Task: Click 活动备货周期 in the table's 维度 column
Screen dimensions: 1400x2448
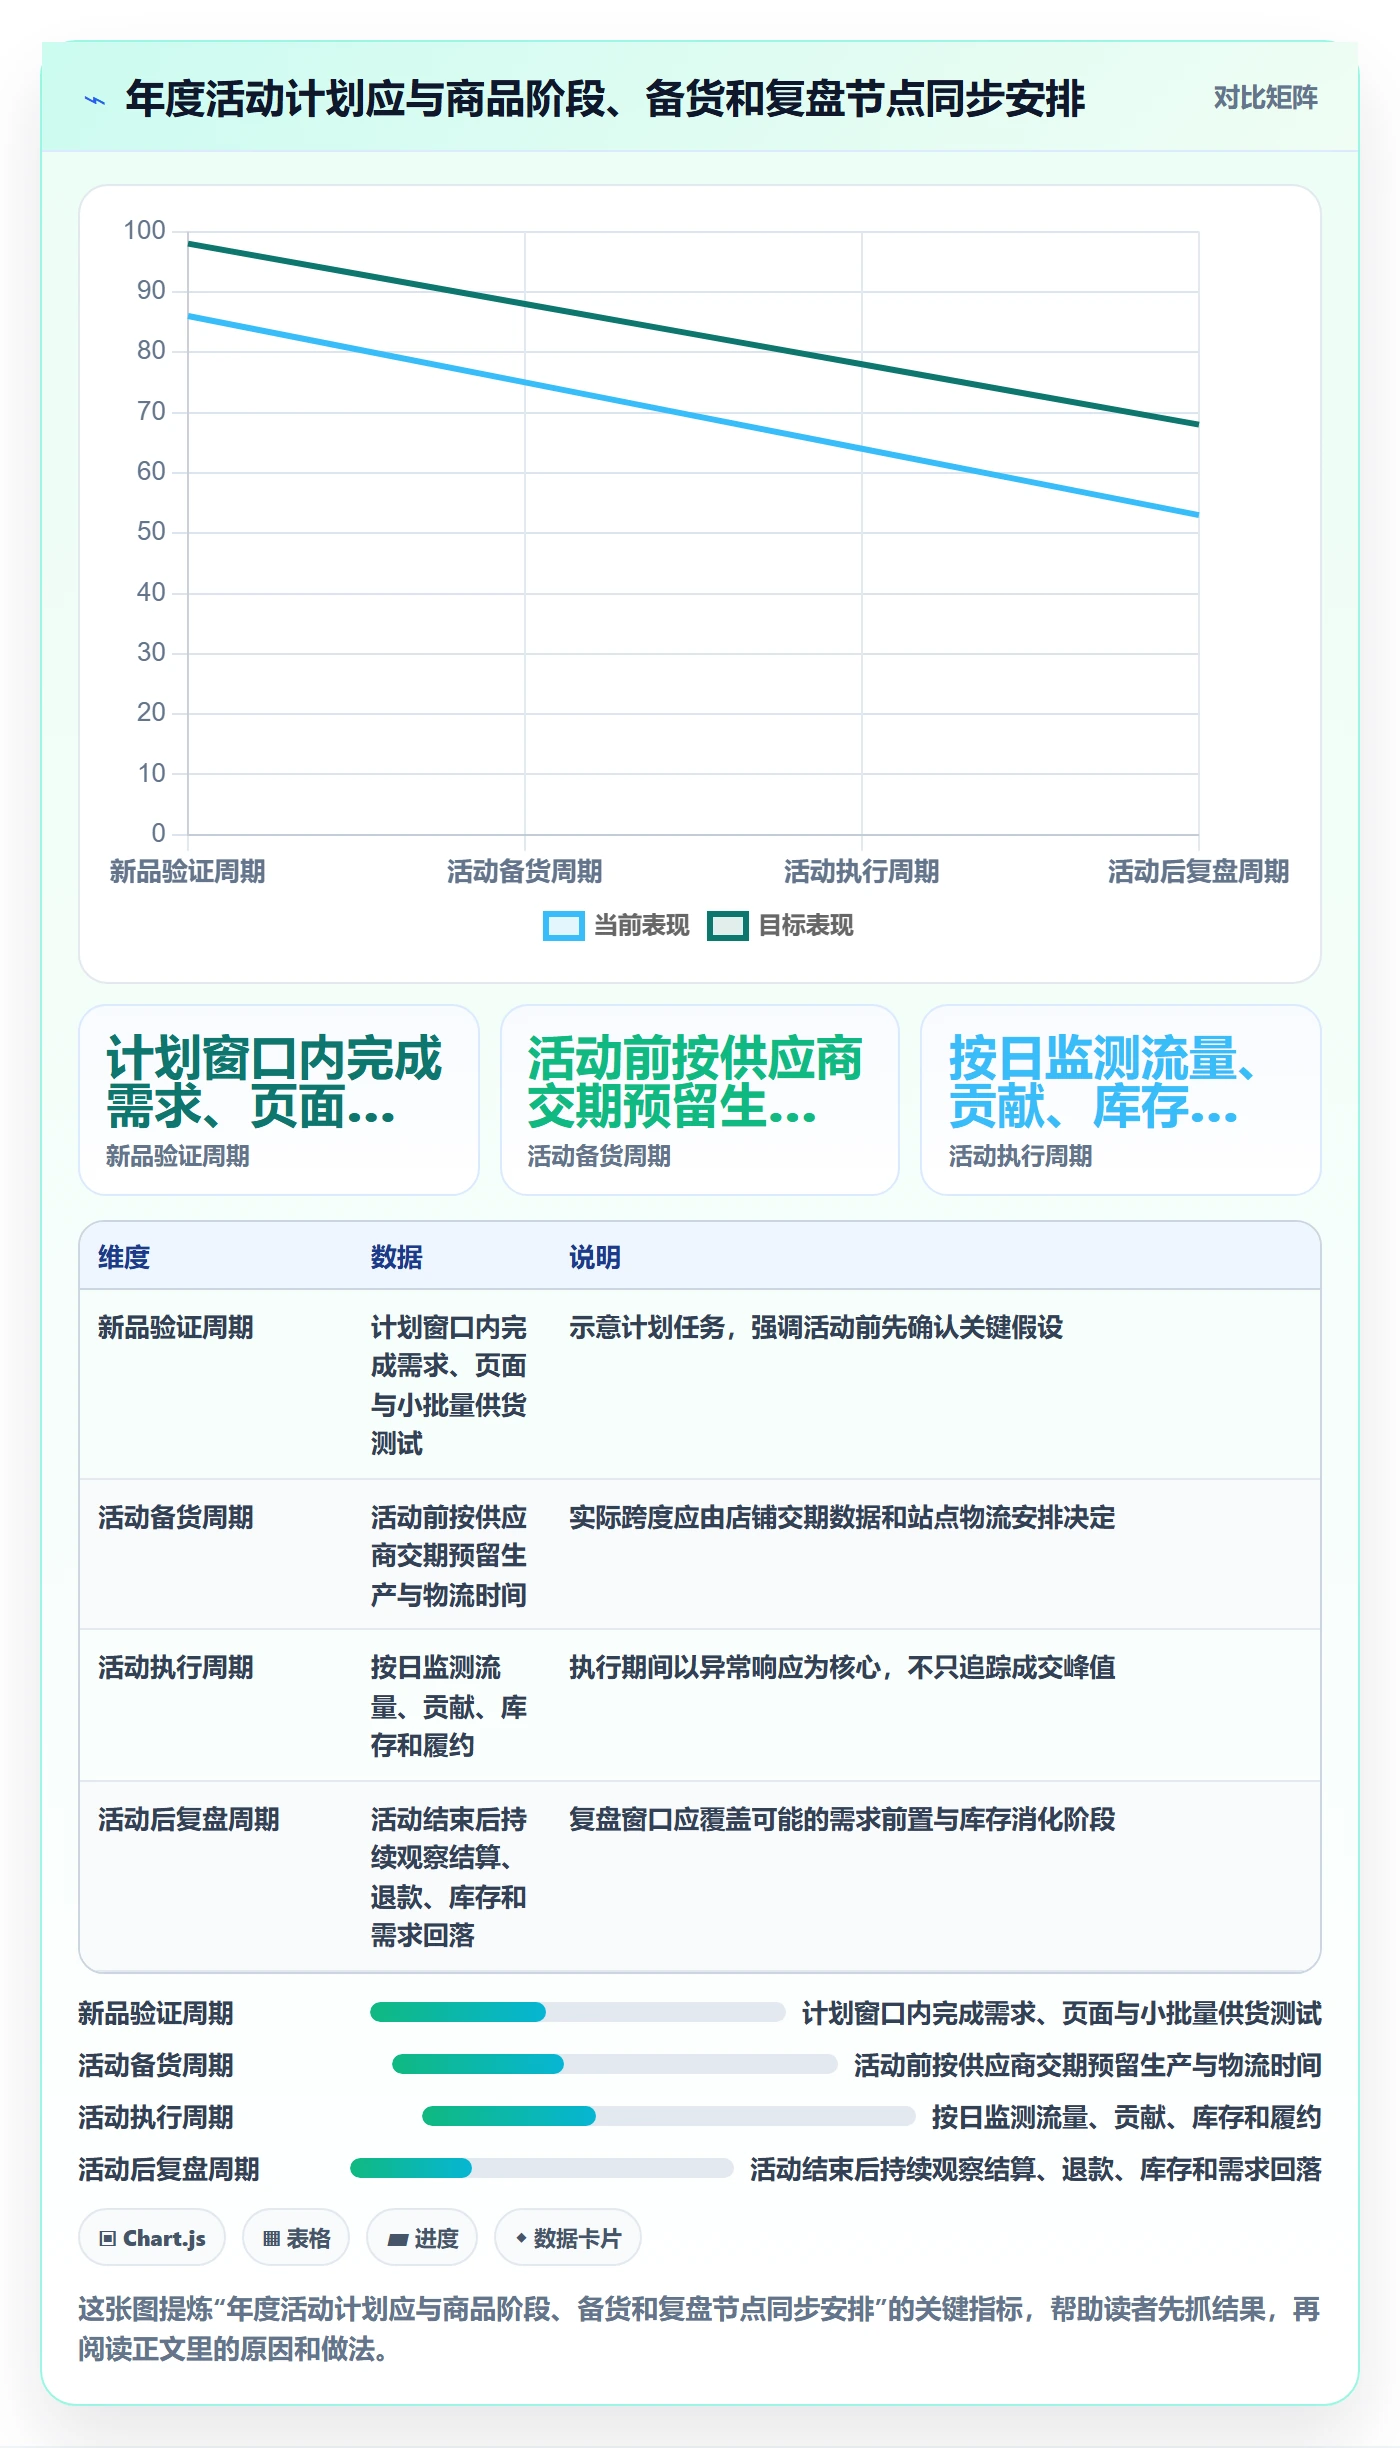Action: (176, 1518)
